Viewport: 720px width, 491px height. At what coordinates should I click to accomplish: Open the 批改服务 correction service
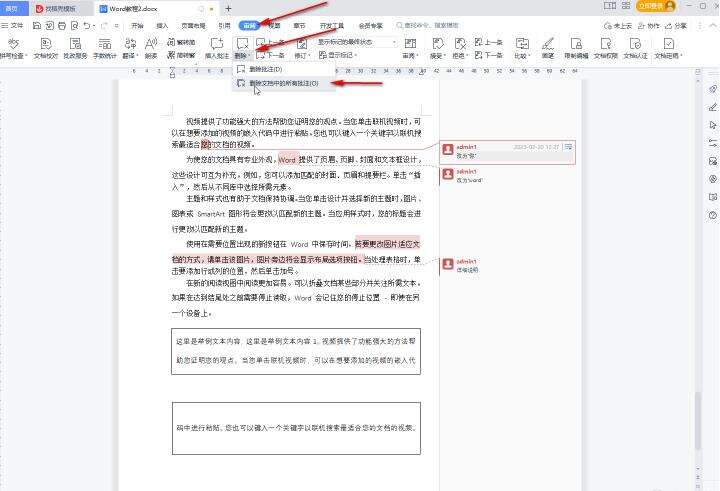[x=75, y=48]
